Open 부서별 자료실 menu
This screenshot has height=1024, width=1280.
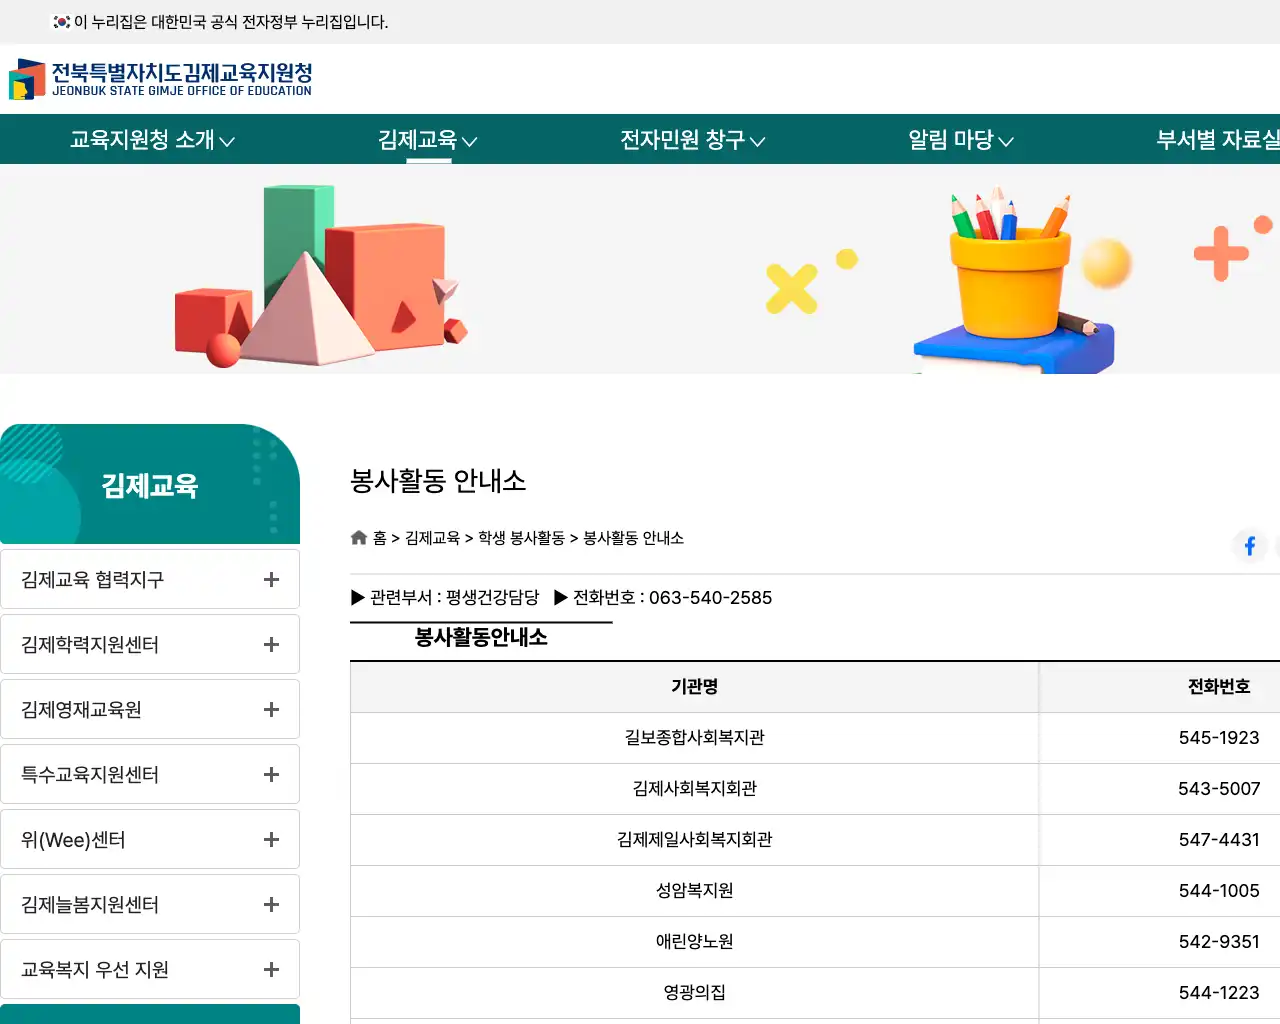pos(1218,139)
